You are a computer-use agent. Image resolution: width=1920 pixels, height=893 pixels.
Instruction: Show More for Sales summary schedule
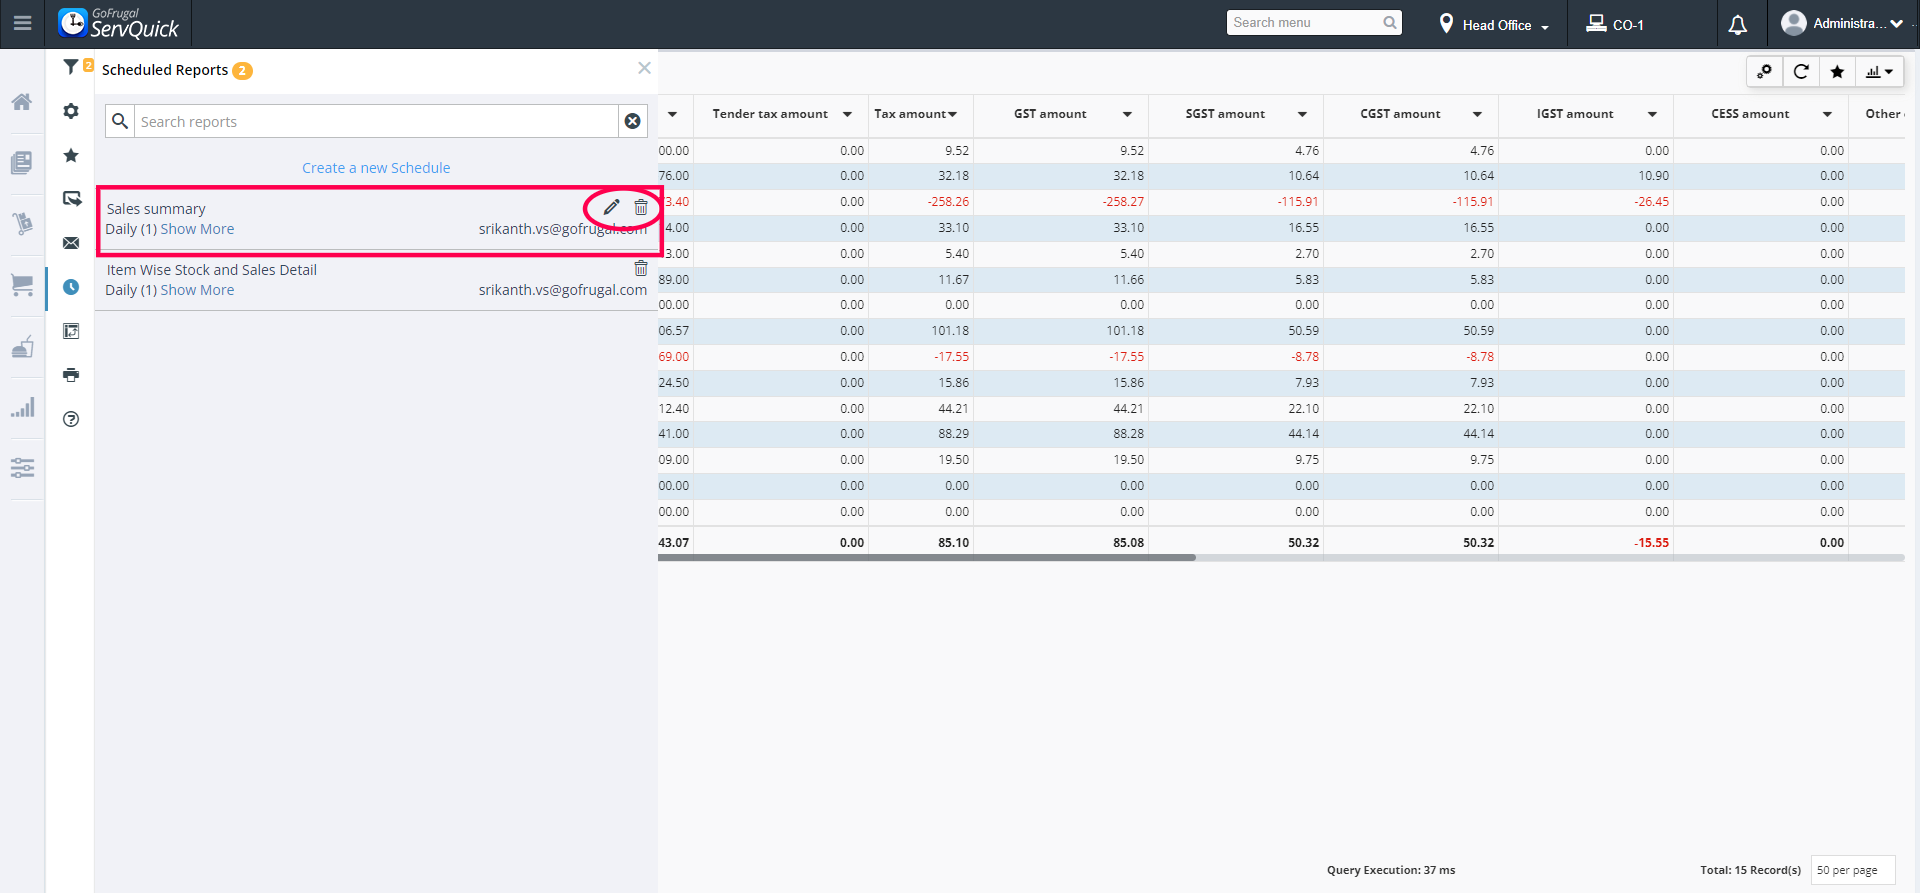click(197, 229)
